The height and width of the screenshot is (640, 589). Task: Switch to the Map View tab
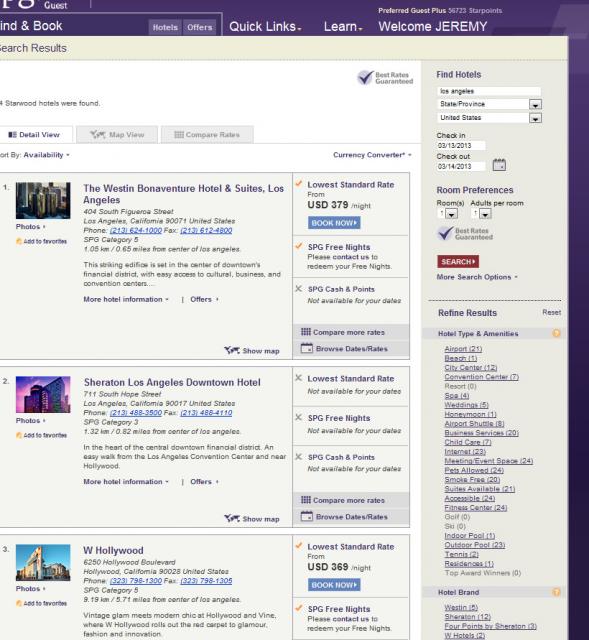tap(117, 135)
